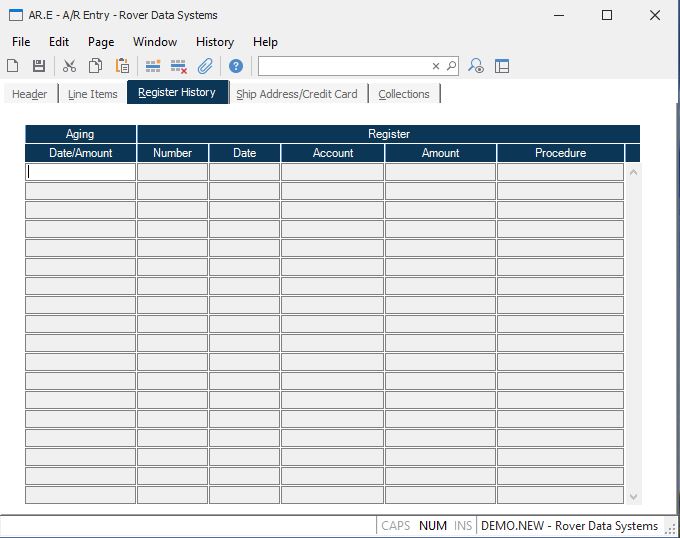This screenshot has height=538, width=680.
Task: Click the layout panel icon in toolbar
Action: tap(502, 66)
